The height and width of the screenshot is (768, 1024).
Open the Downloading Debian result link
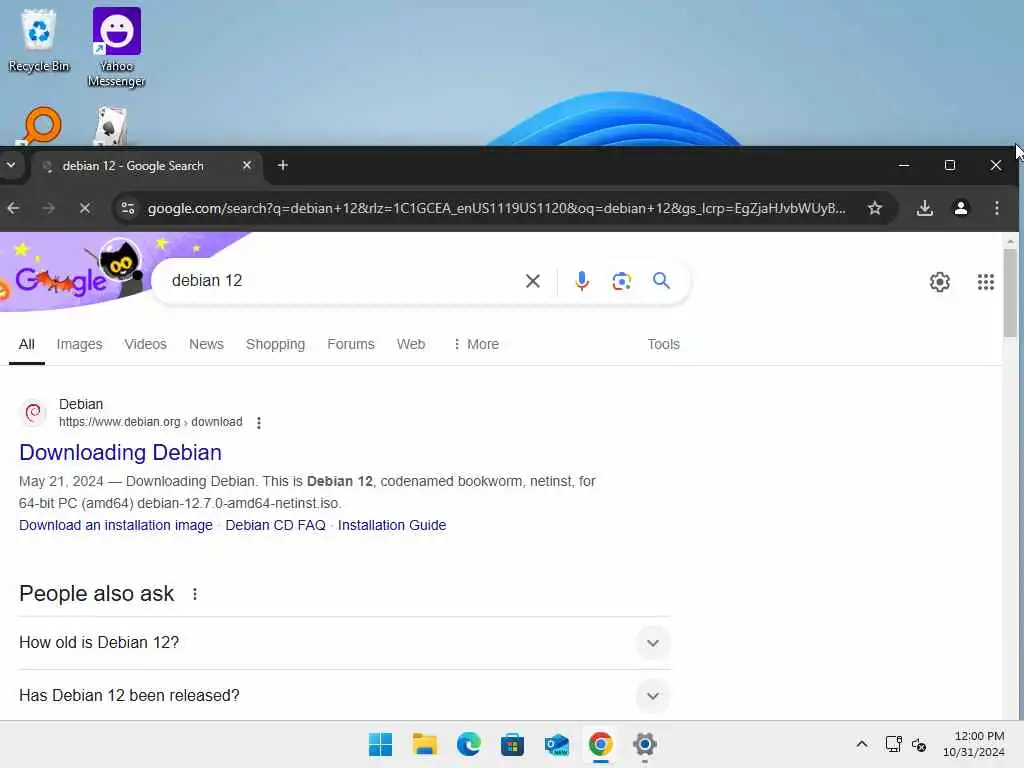click(120, 453)
